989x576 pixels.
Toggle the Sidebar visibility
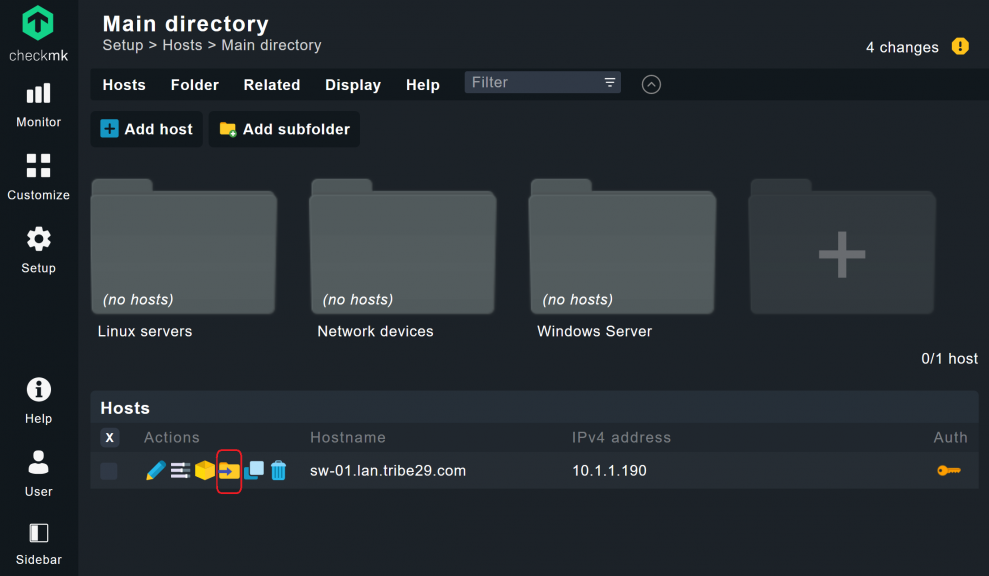pyautogui.click(x=38, y=543)
